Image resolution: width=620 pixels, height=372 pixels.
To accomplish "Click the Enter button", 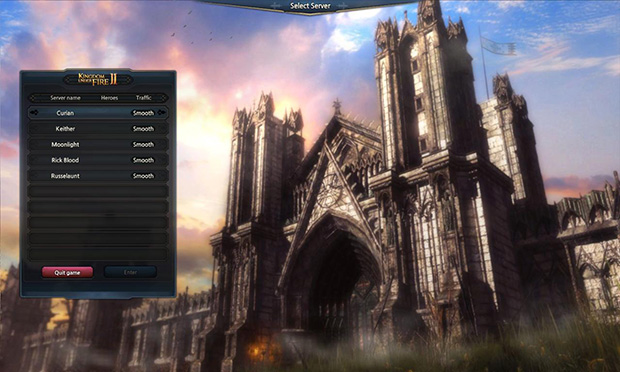I will click(130, 272).
